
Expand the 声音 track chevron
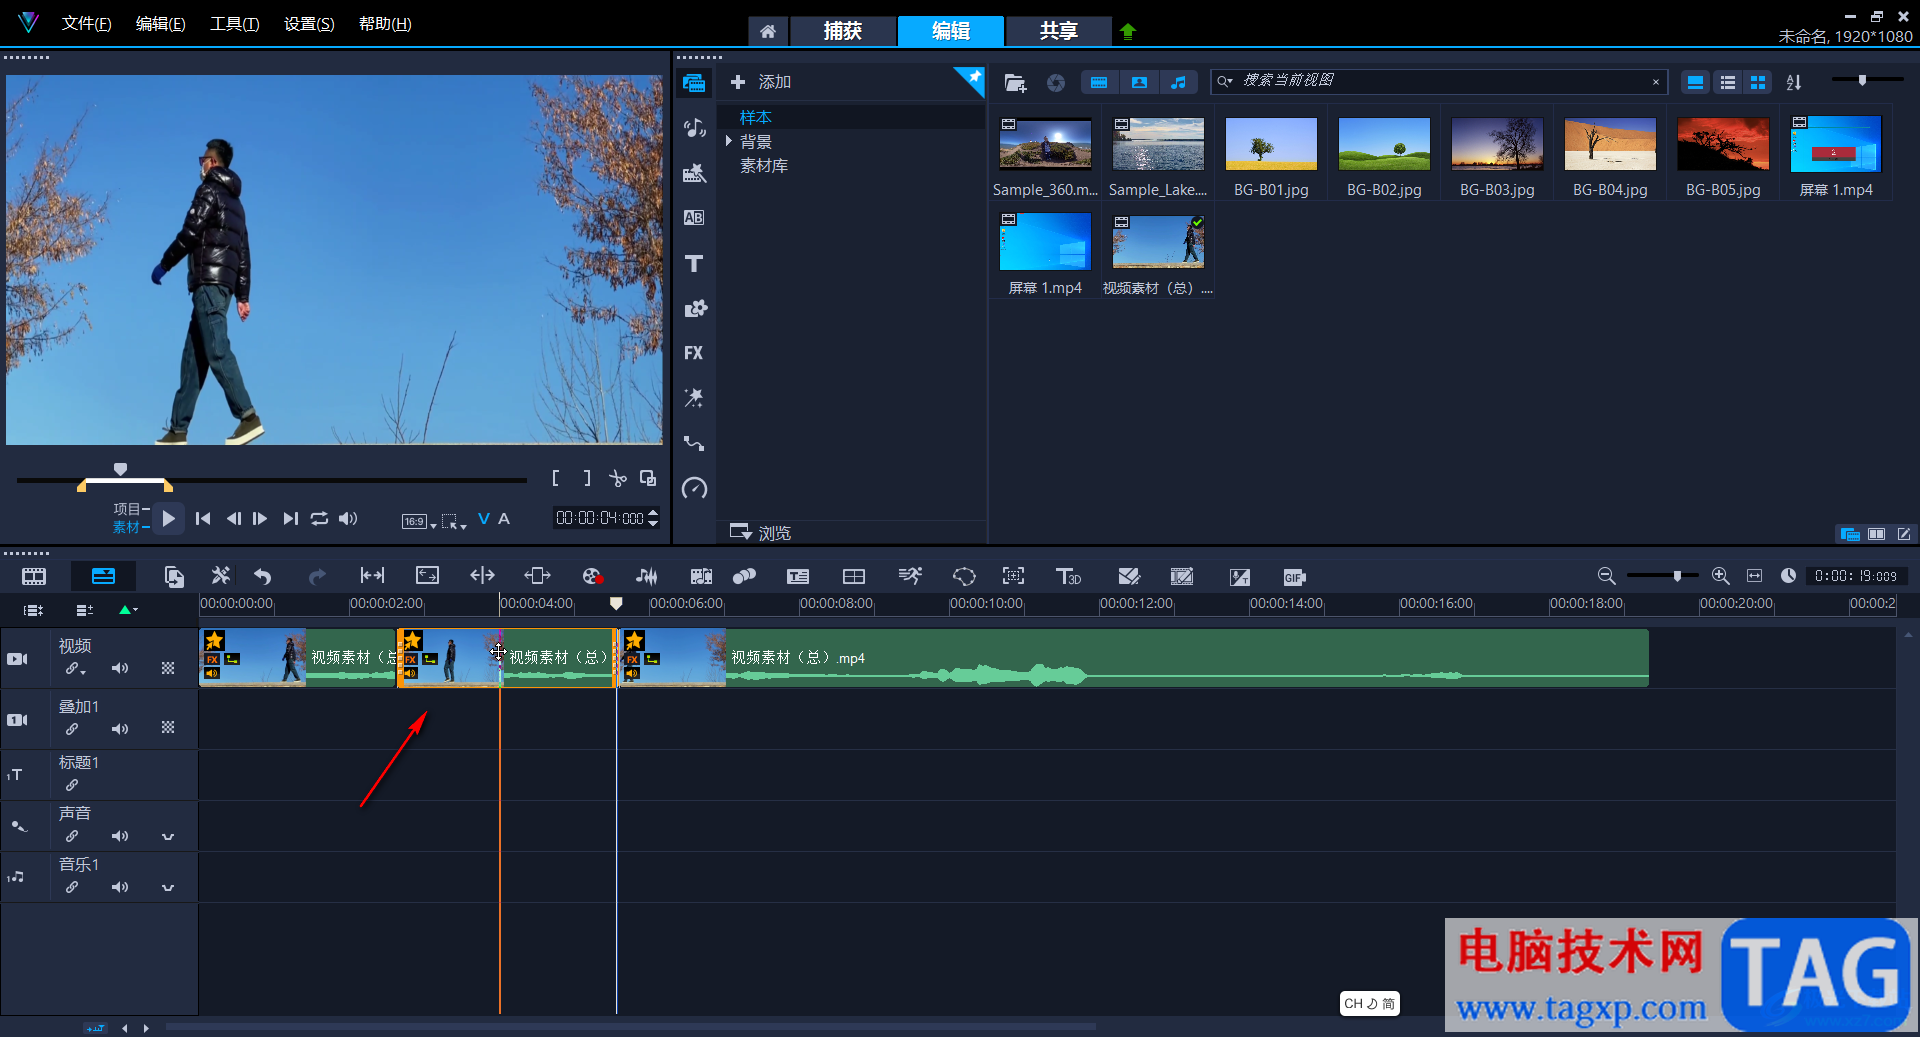coord(168,837)
